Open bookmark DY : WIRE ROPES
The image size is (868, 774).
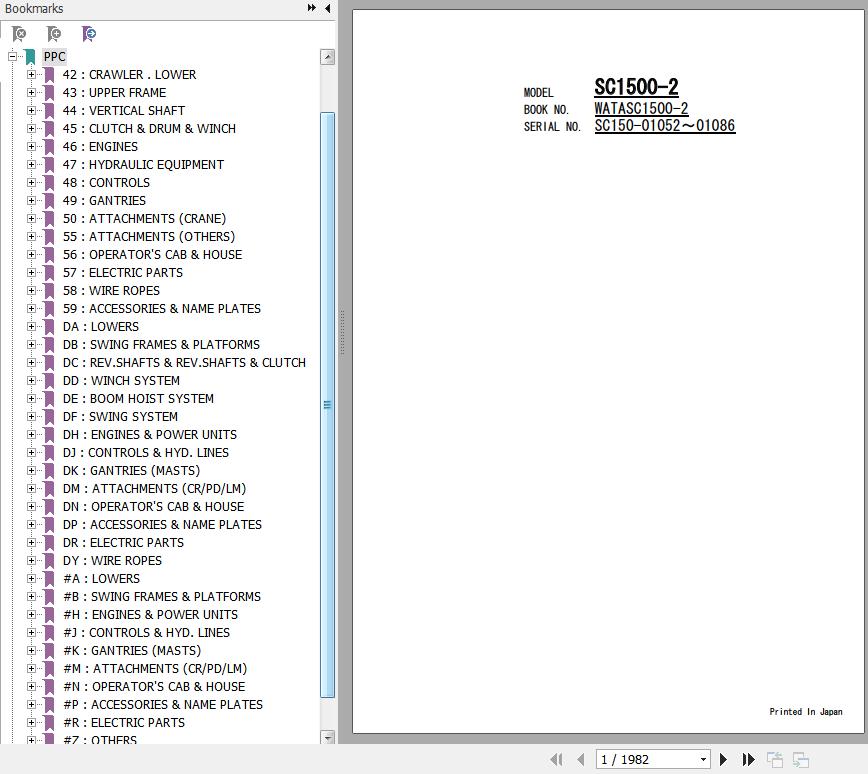[112, 560]
